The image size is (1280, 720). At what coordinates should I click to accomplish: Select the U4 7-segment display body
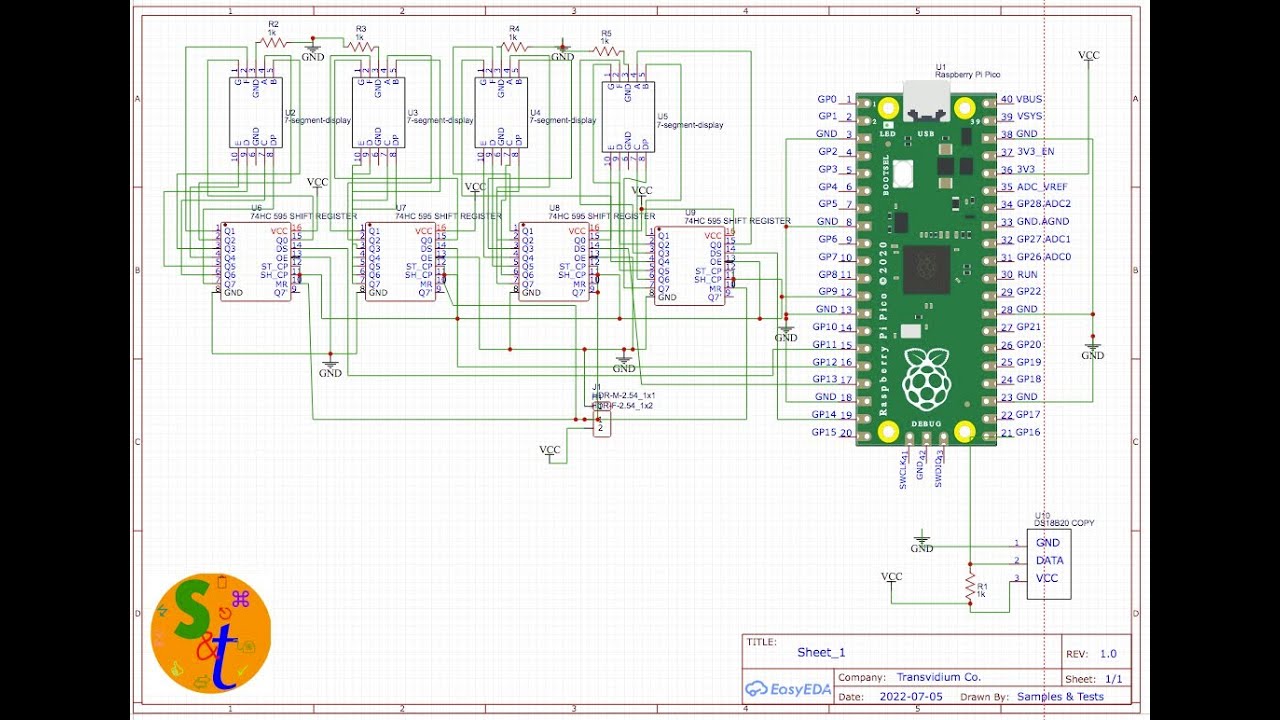tap(501, 112)
